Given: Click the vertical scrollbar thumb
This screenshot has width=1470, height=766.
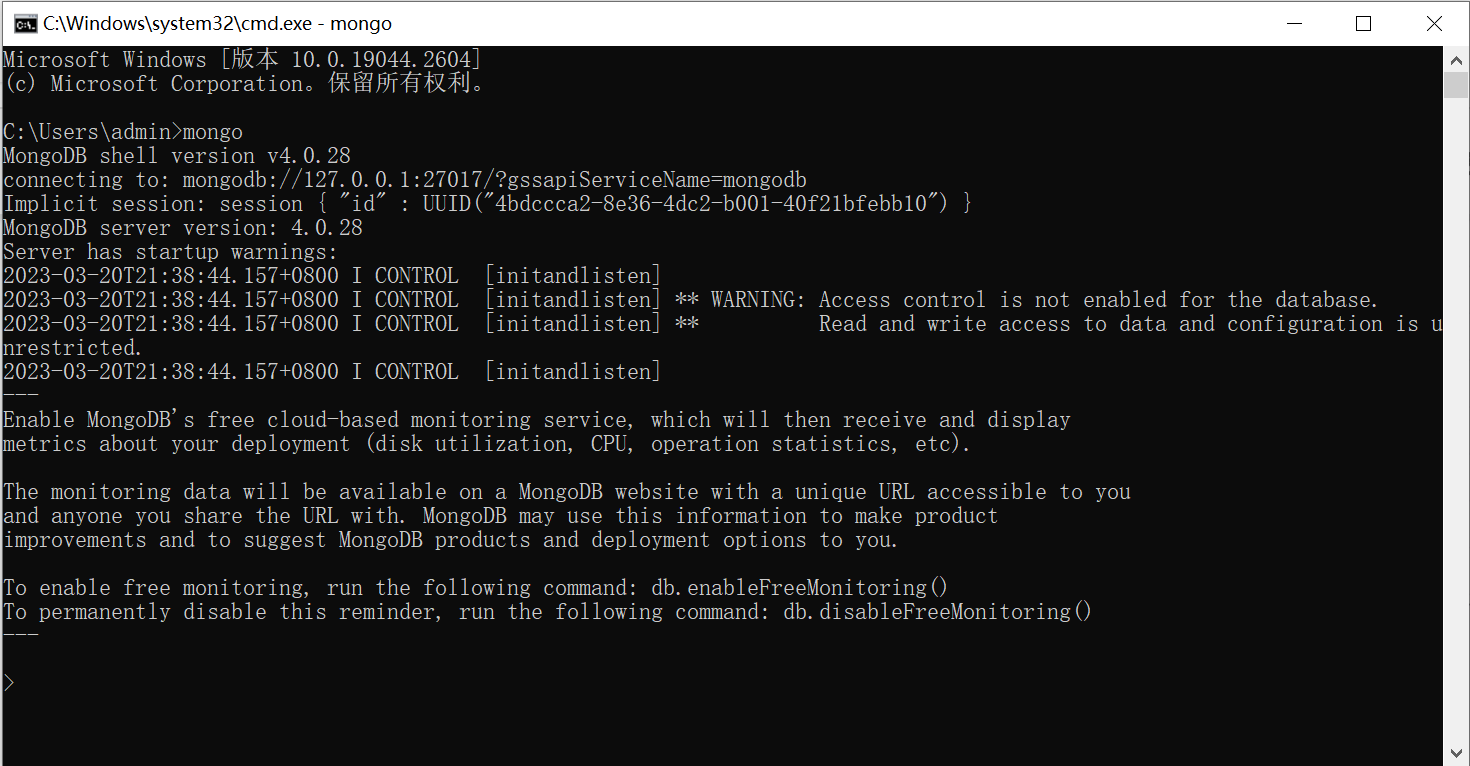Looking at the screenshot, I should click(1456, 85).
